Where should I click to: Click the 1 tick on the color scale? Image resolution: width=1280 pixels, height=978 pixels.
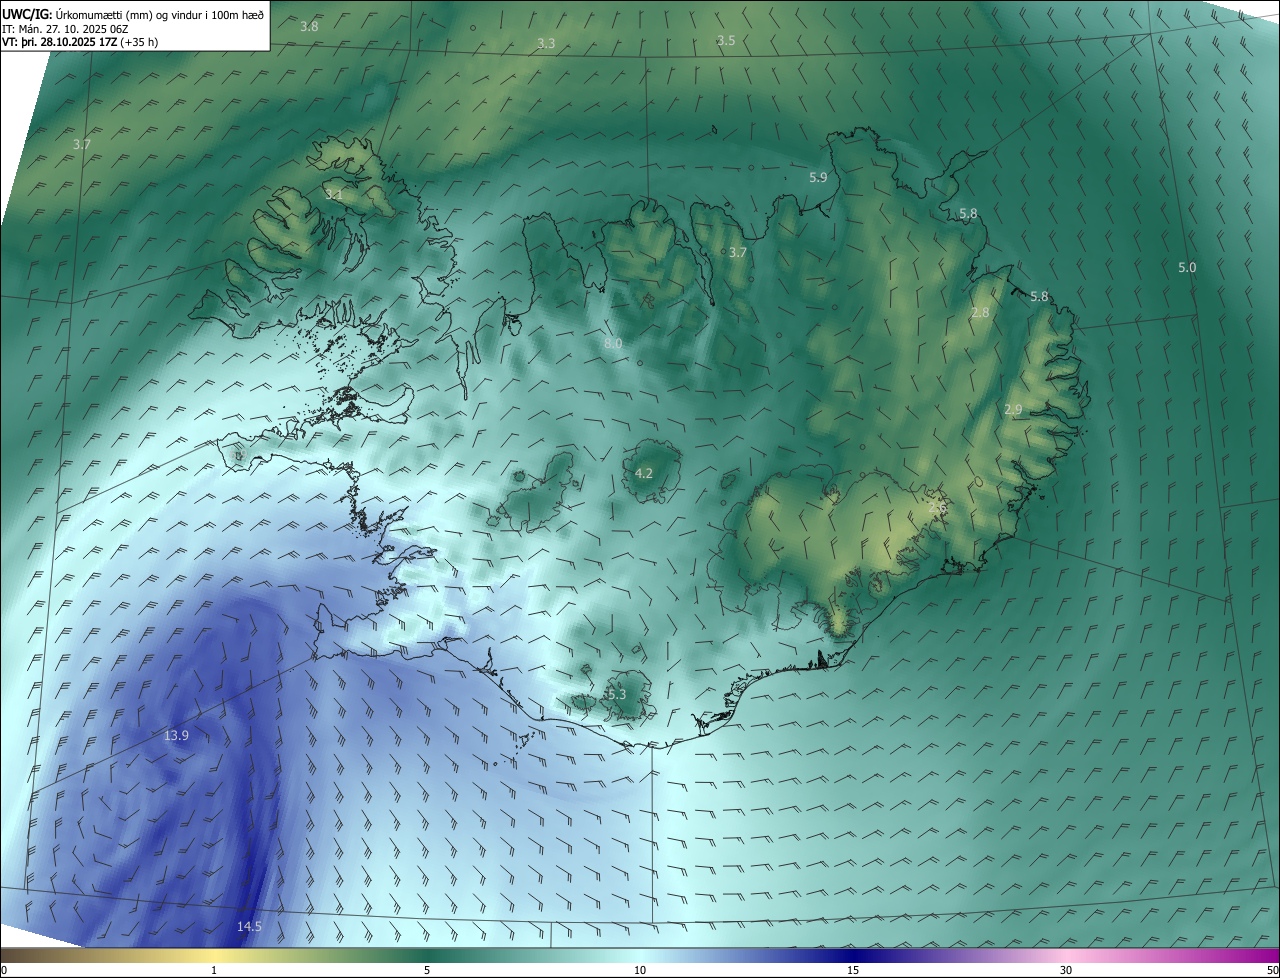[x=214, y=970]
